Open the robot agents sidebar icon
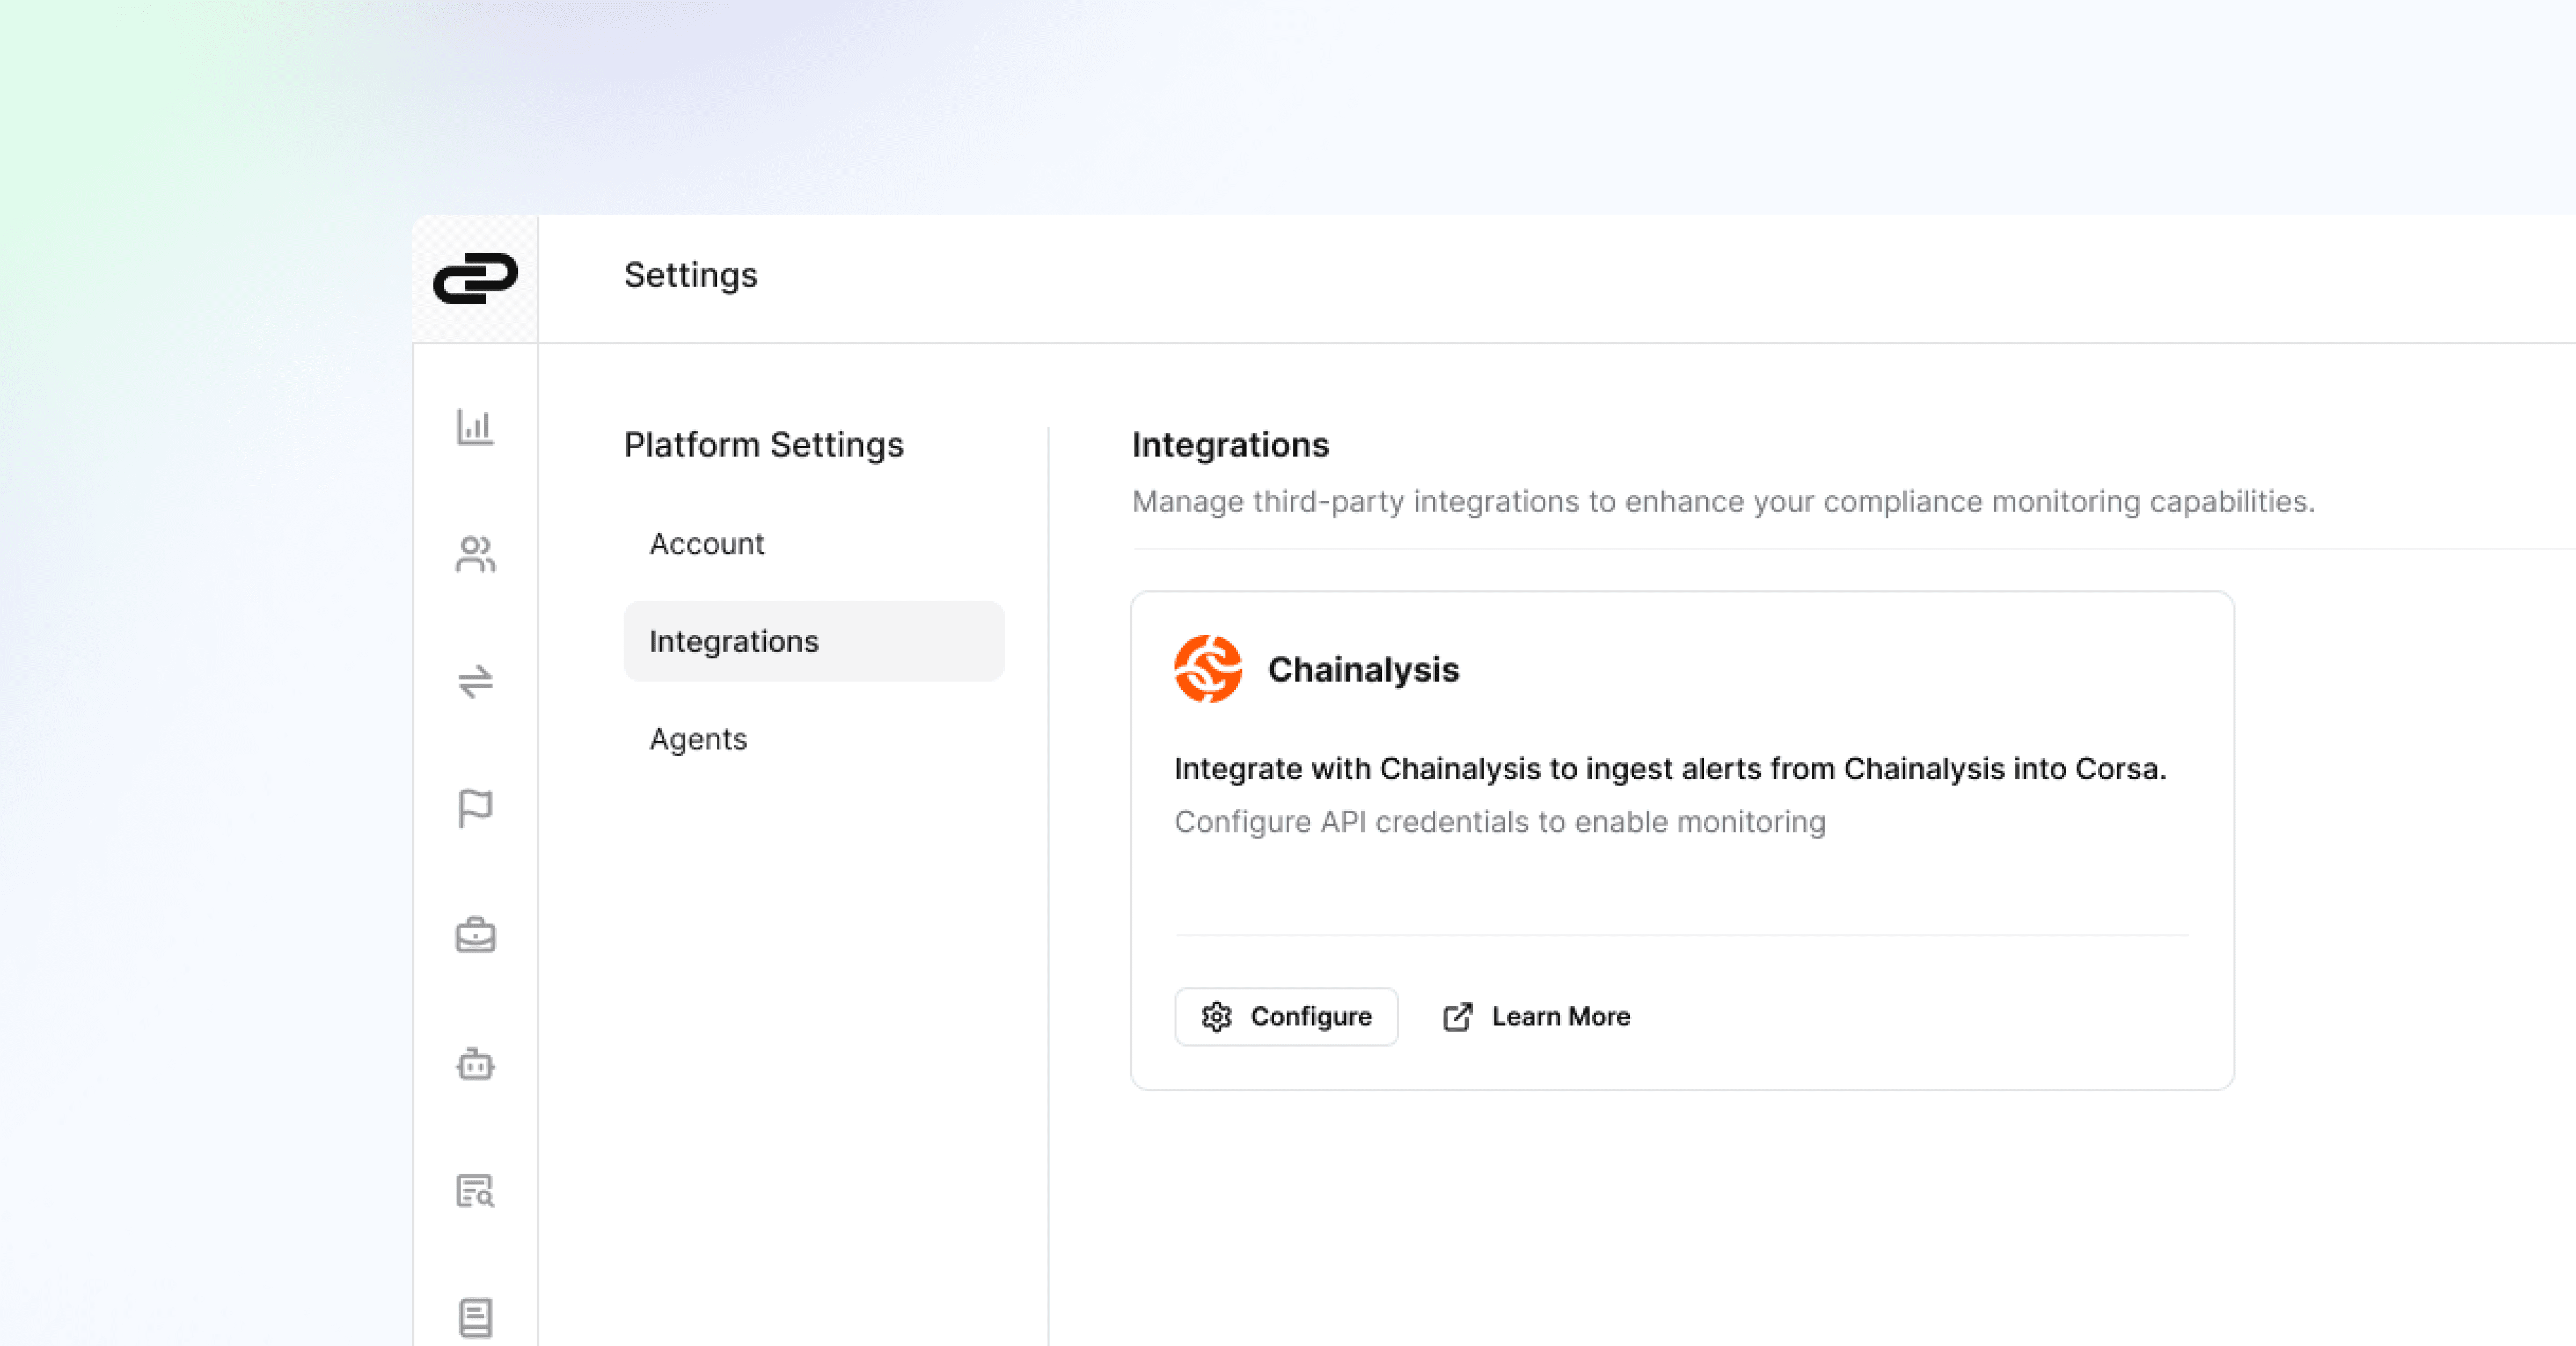Image resolution: width=2576 pixels, height=1346 pixels. [x=475, y=1064]
